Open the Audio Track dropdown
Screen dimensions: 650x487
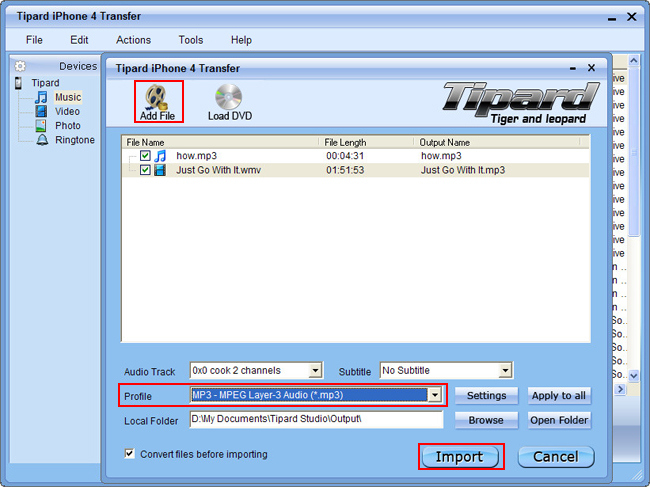315,371
